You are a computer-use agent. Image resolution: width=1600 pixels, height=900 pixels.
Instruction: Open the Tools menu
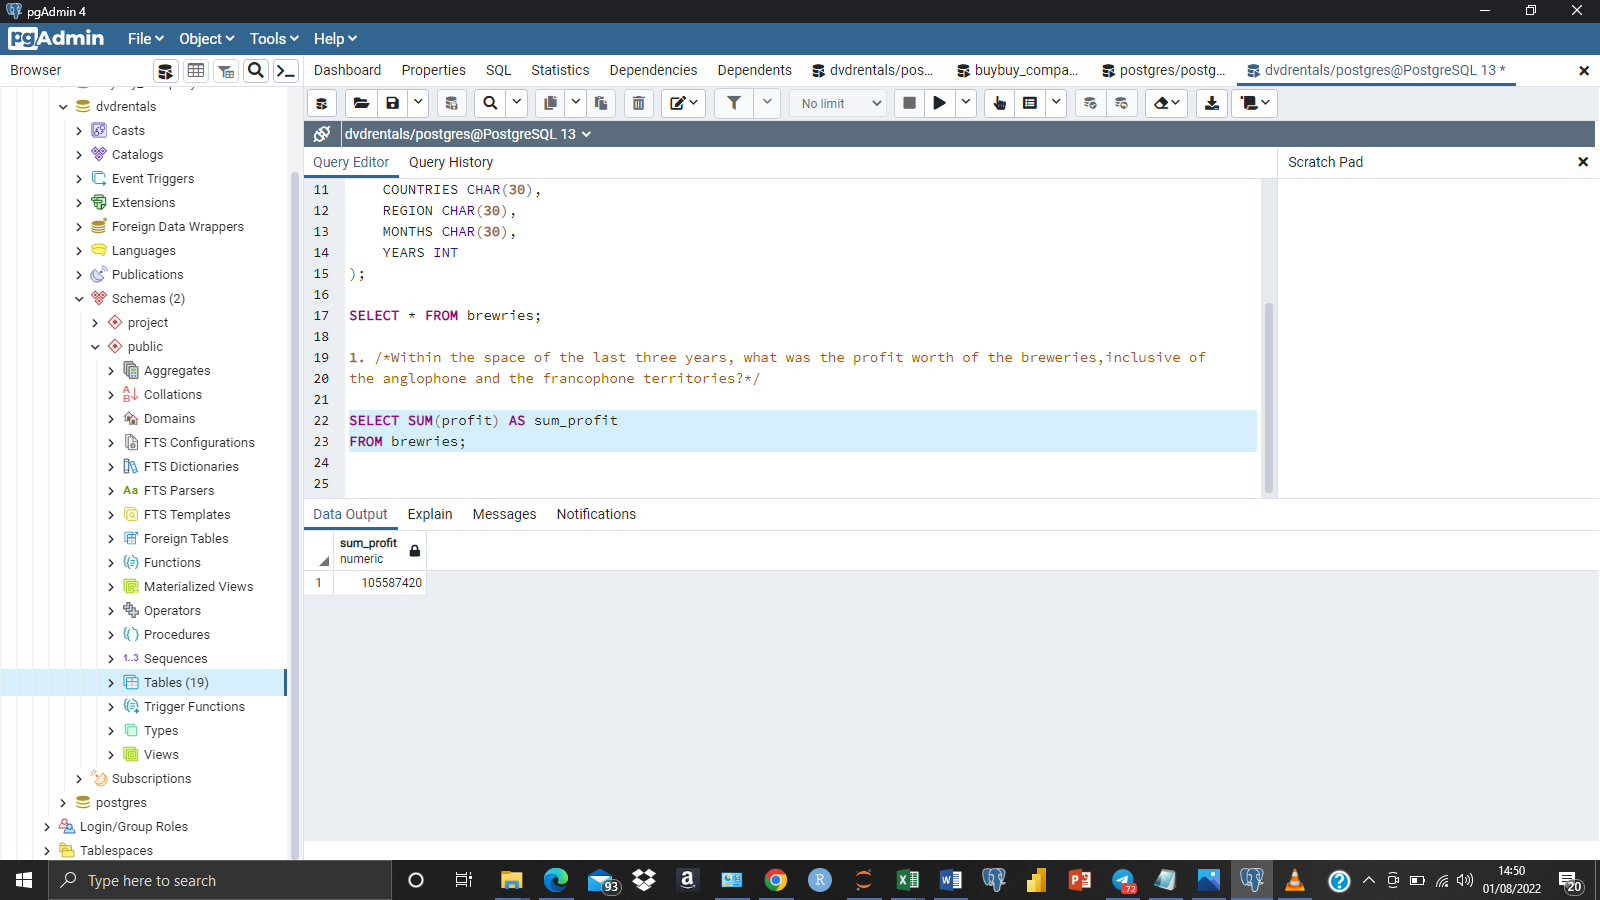pos(267,38)
